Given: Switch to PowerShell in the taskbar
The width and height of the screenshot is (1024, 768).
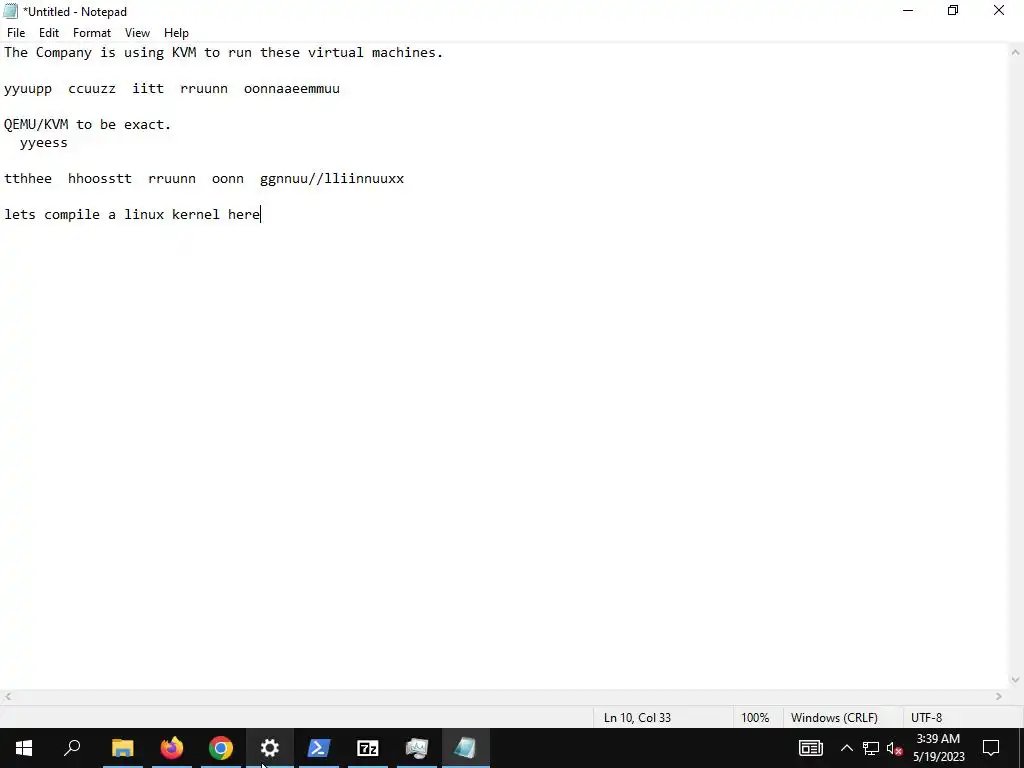Looking at the screenshot, I should click(319, 748).
